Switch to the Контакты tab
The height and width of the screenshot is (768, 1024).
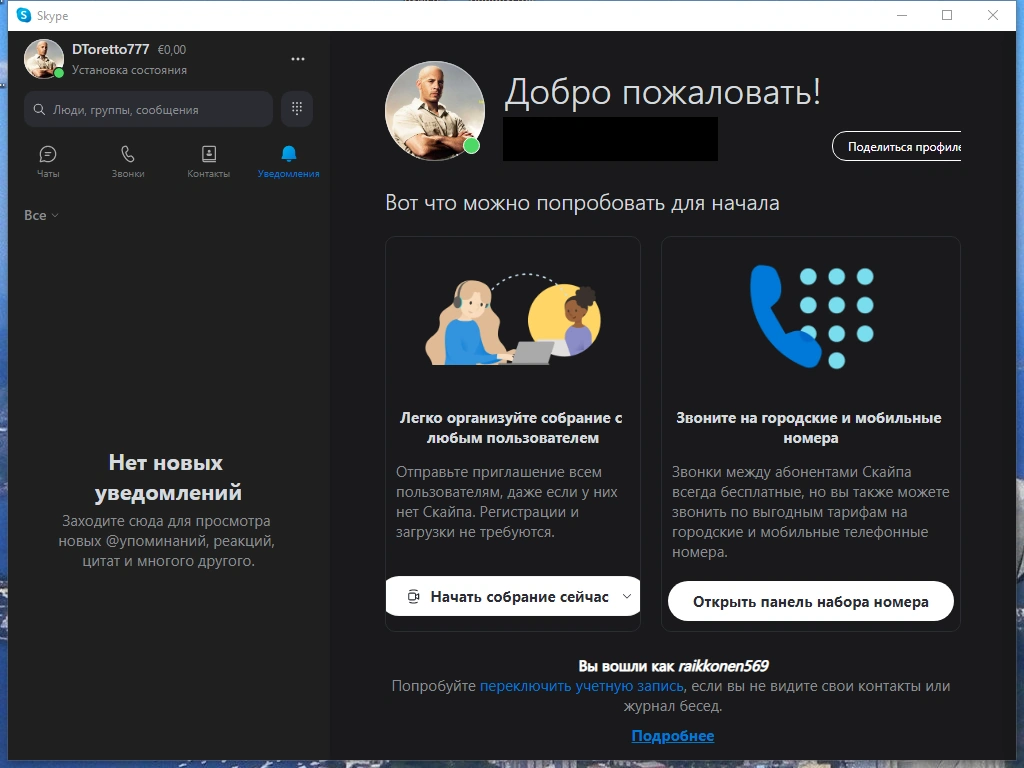(x=208, y=161)
